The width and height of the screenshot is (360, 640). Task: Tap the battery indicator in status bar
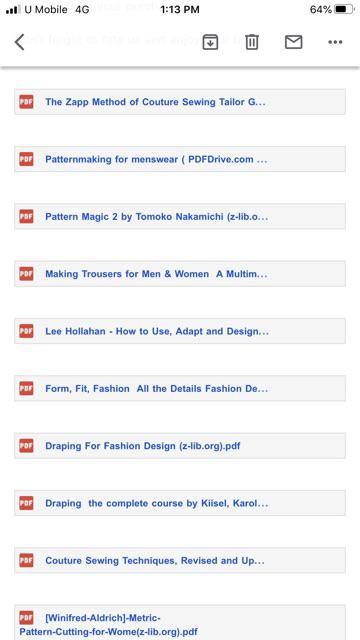pyautogui.click(x=344, y=9)
